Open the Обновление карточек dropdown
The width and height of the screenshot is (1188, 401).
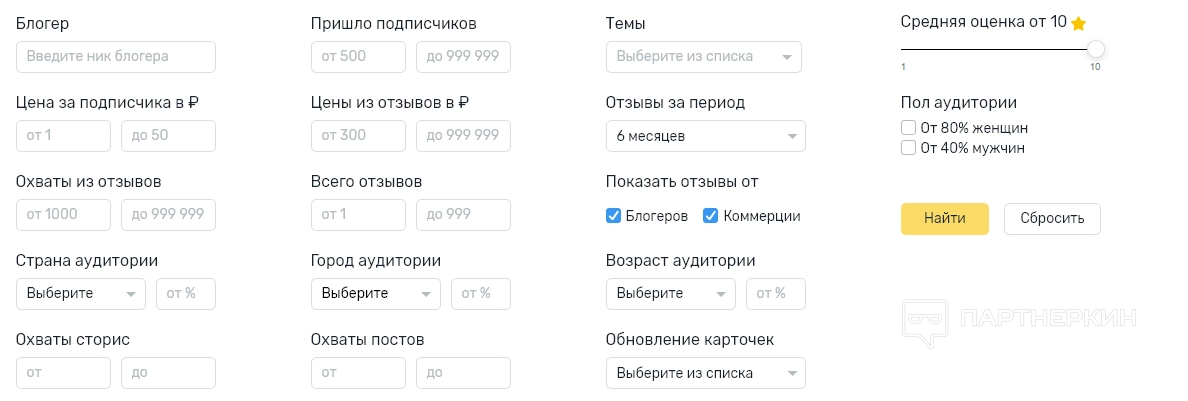705,373
